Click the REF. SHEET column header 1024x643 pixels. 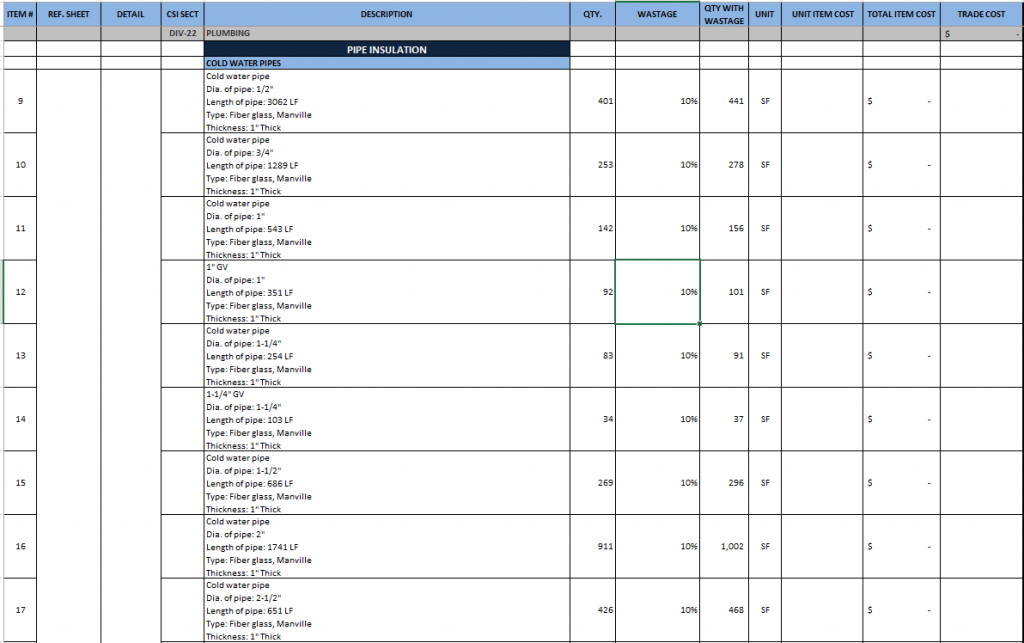tap(69, 14)
